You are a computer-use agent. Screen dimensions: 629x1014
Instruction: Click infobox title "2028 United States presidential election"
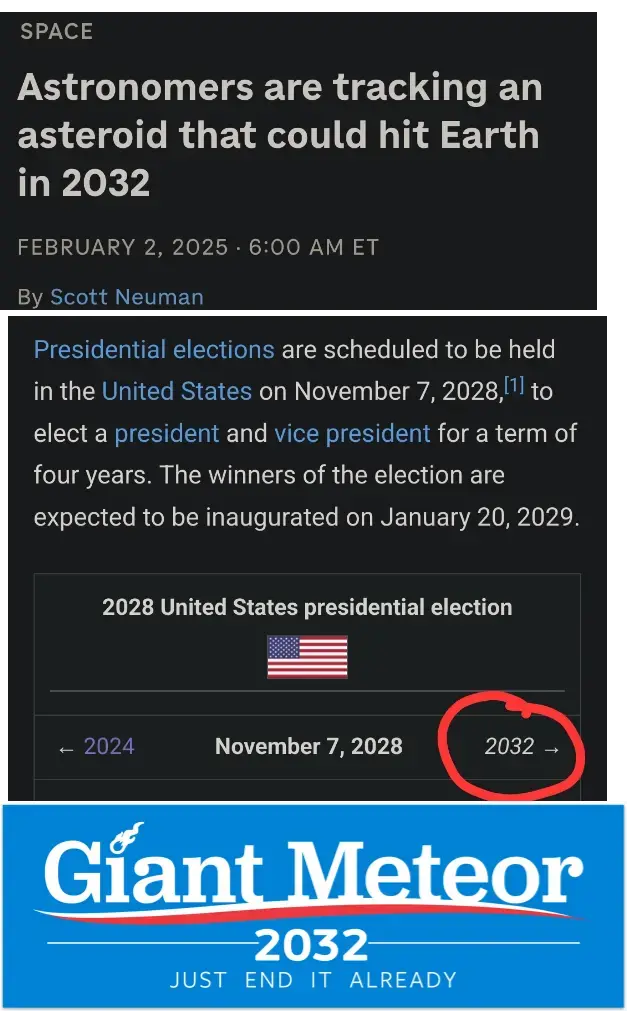(307, 607)
